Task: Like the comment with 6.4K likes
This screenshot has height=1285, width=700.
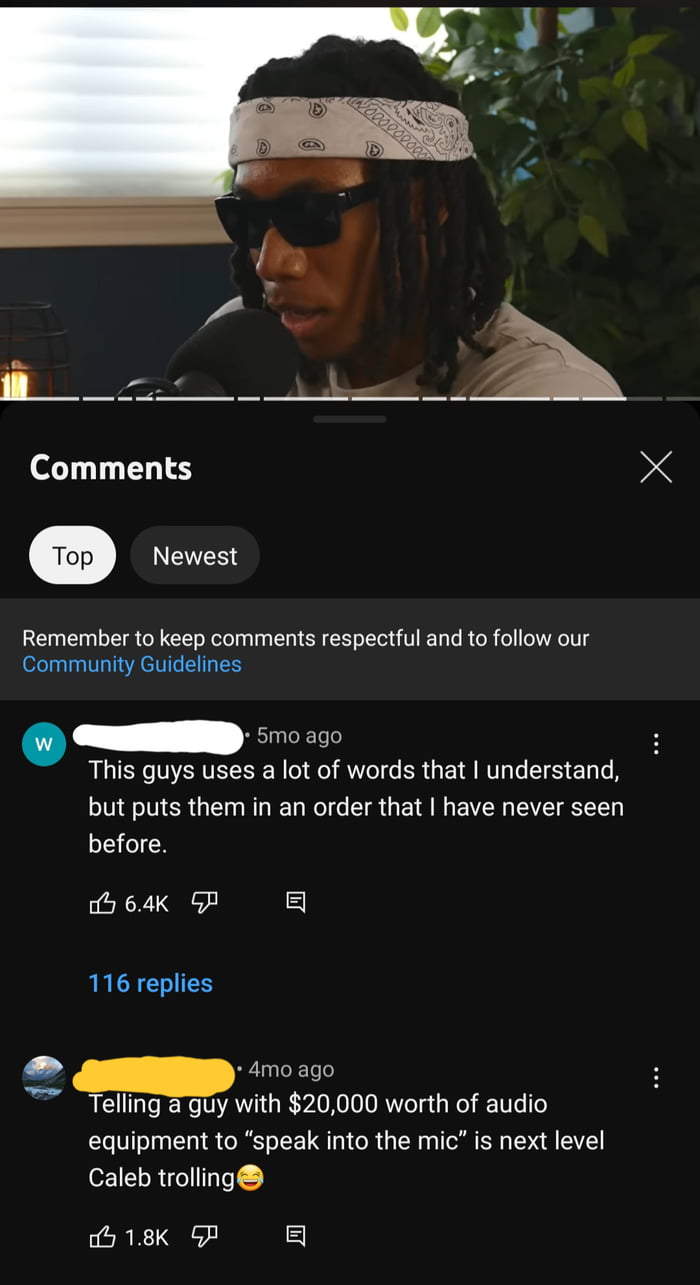Action: 102,904
